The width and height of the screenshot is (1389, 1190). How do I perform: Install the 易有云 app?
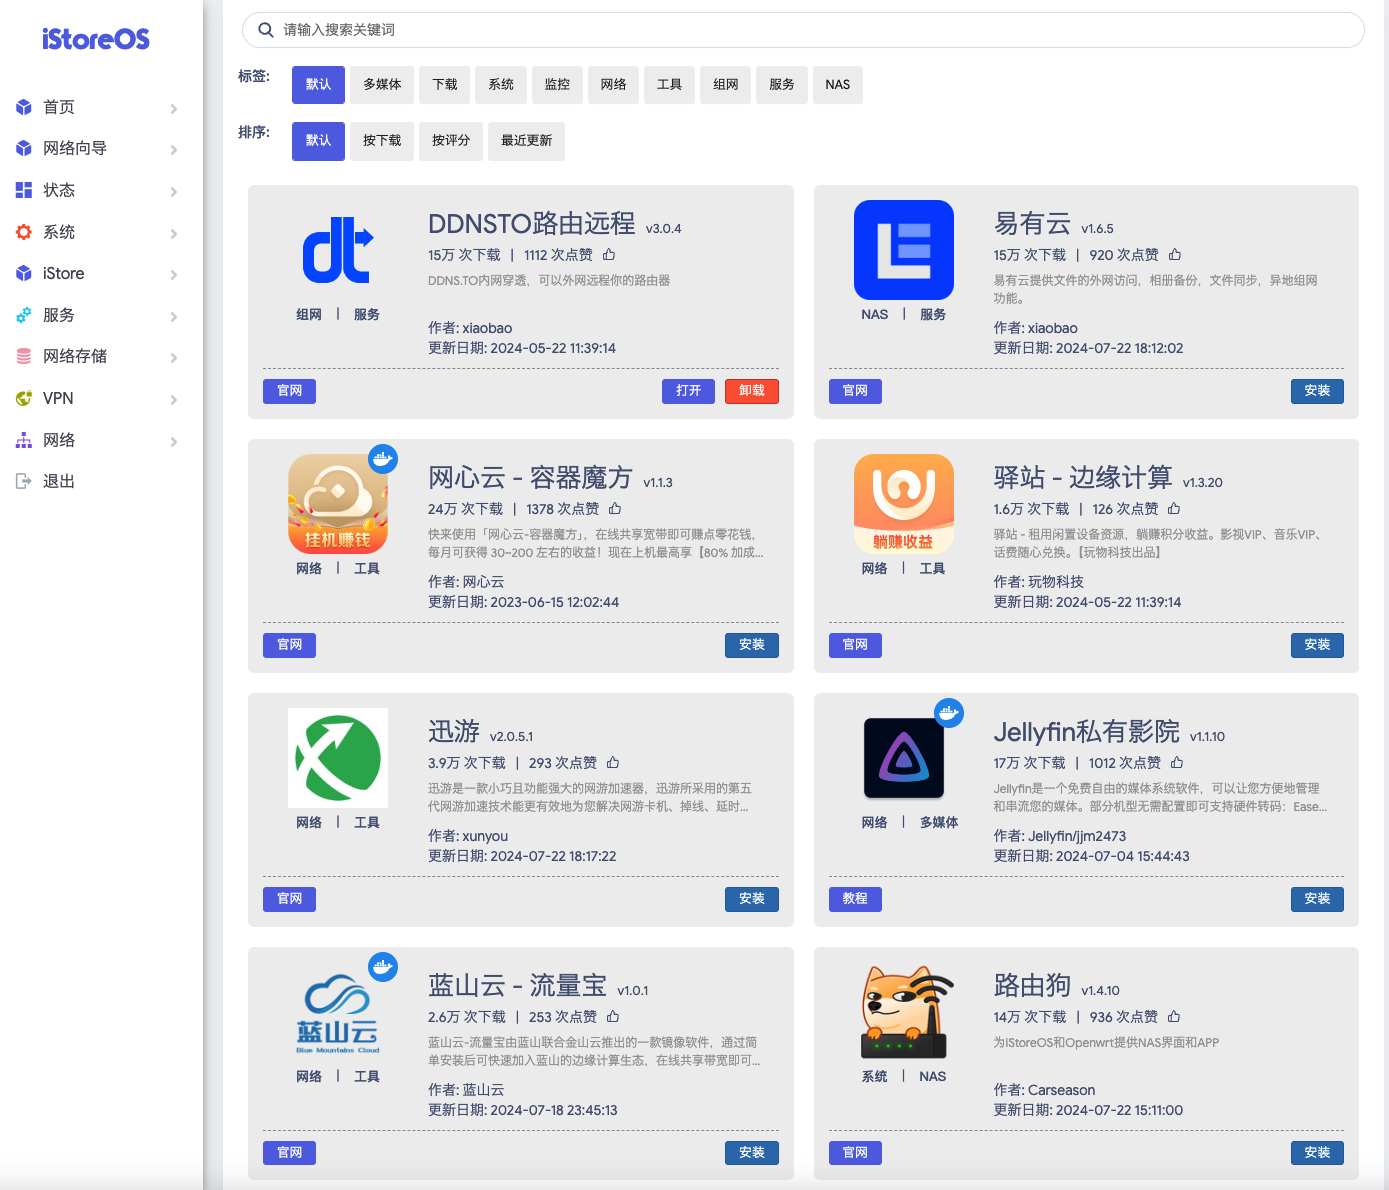click(1317, 391)
